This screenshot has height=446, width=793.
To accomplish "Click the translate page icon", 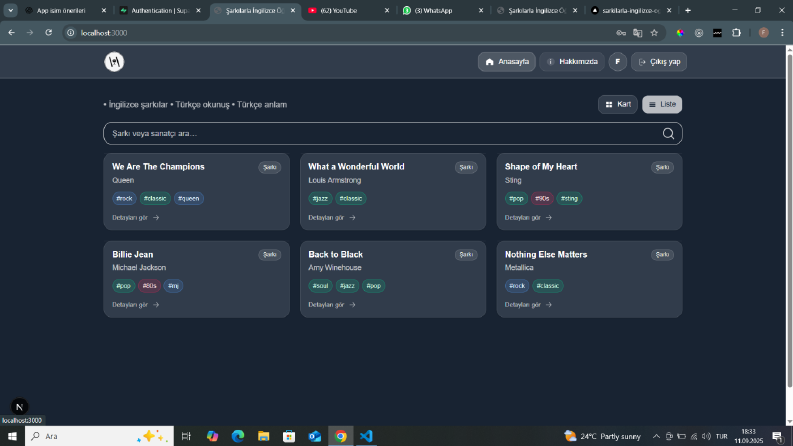I will click(x=638, y=33).
